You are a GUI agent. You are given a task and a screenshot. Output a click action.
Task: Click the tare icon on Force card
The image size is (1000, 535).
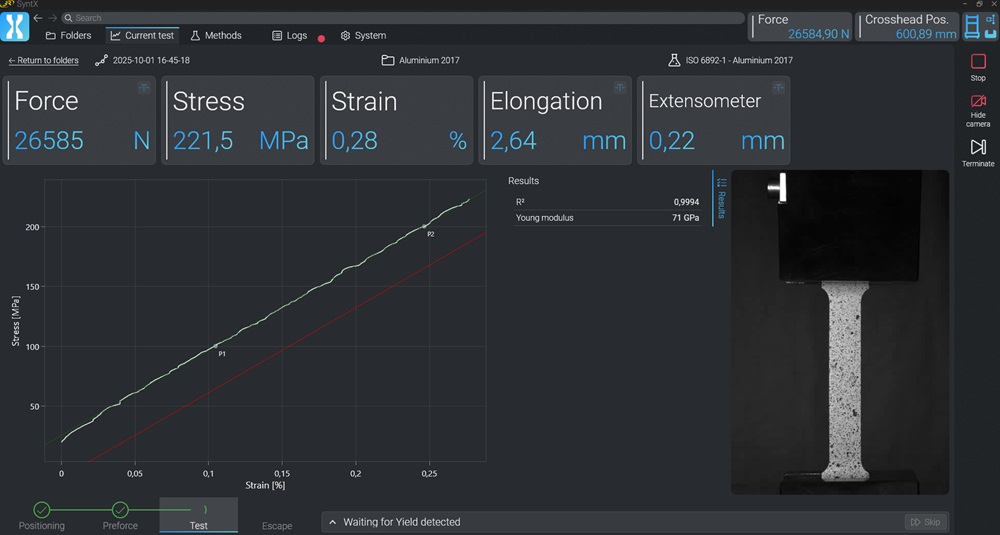coord(144,88)
